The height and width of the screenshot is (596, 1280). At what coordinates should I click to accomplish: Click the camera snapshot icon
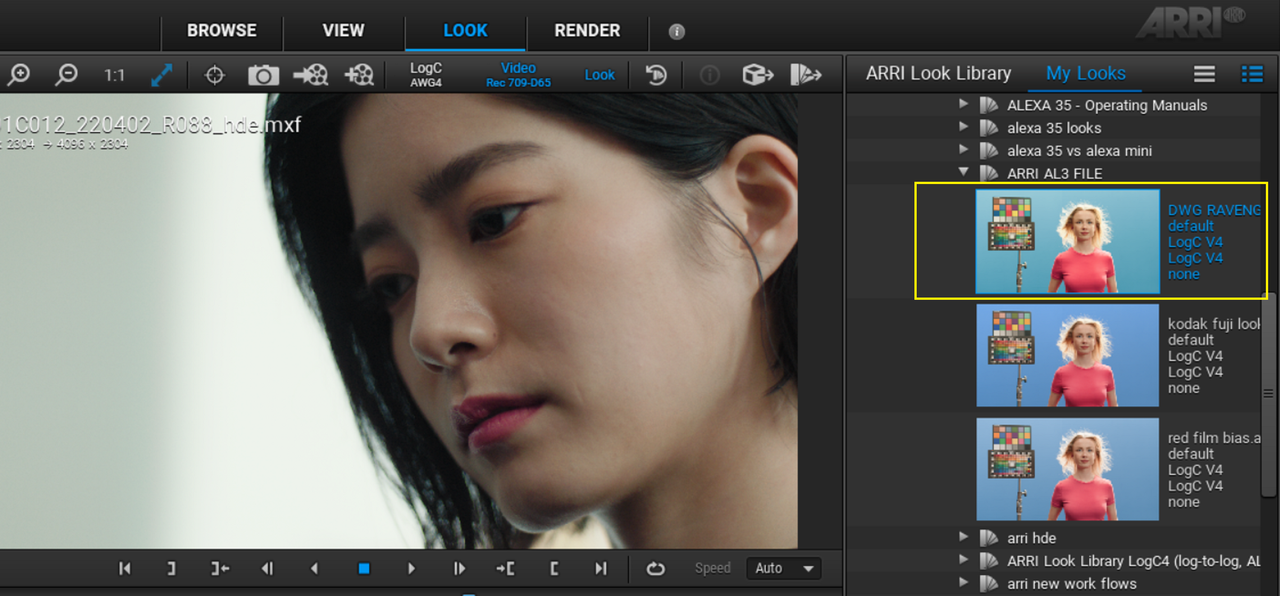(263, 75)
